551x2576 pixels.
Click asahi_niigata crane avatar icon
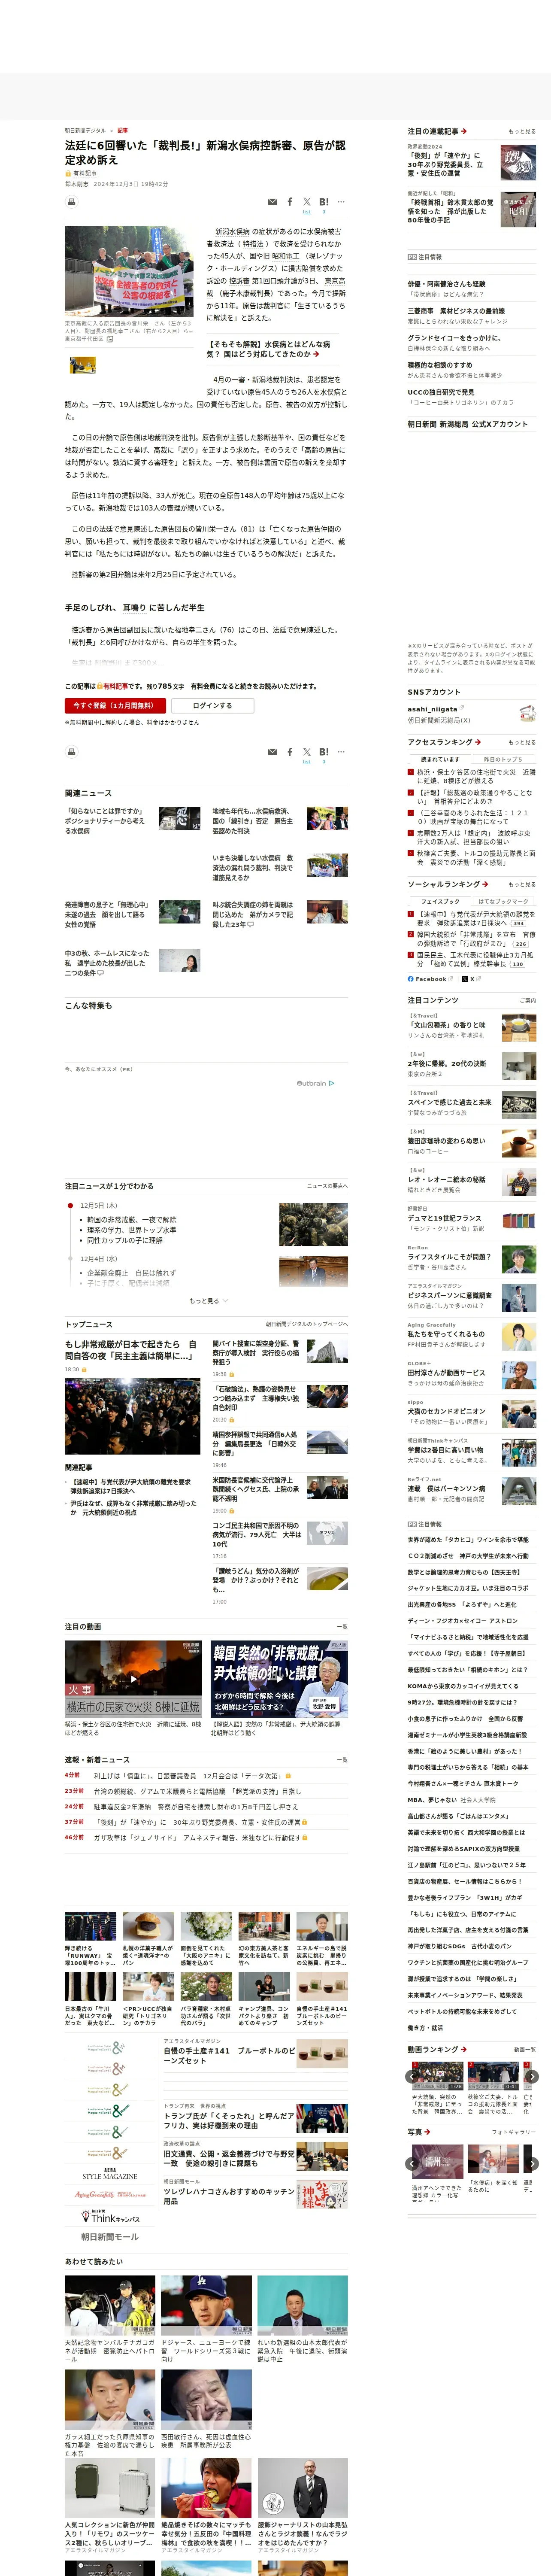tap(528, 714)
